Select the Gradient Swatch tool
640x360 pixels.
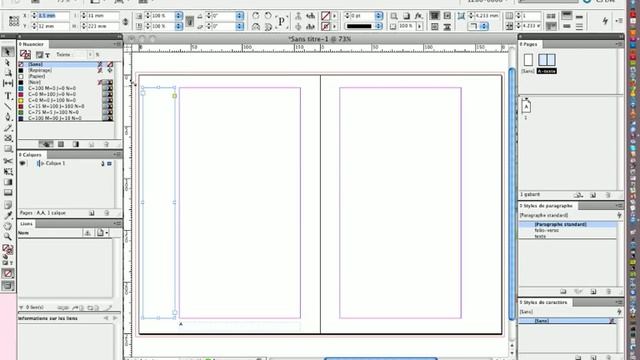(x=8, y=182)
